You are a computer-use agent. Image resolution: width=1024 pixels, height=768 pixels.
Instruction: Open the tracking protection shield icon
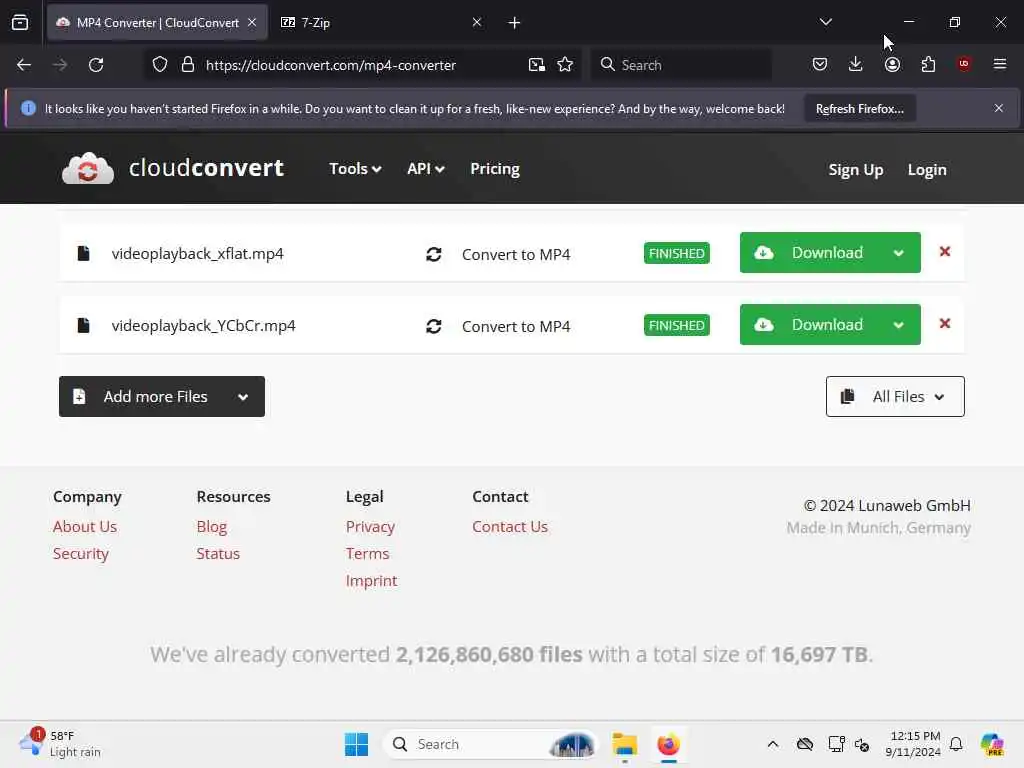coord(160,65)
